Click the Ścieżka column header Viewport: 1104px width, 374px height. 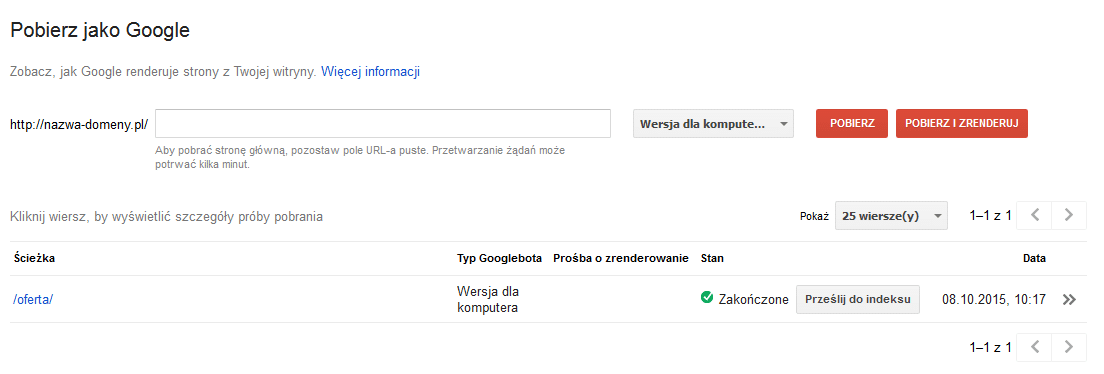point(34,258)
